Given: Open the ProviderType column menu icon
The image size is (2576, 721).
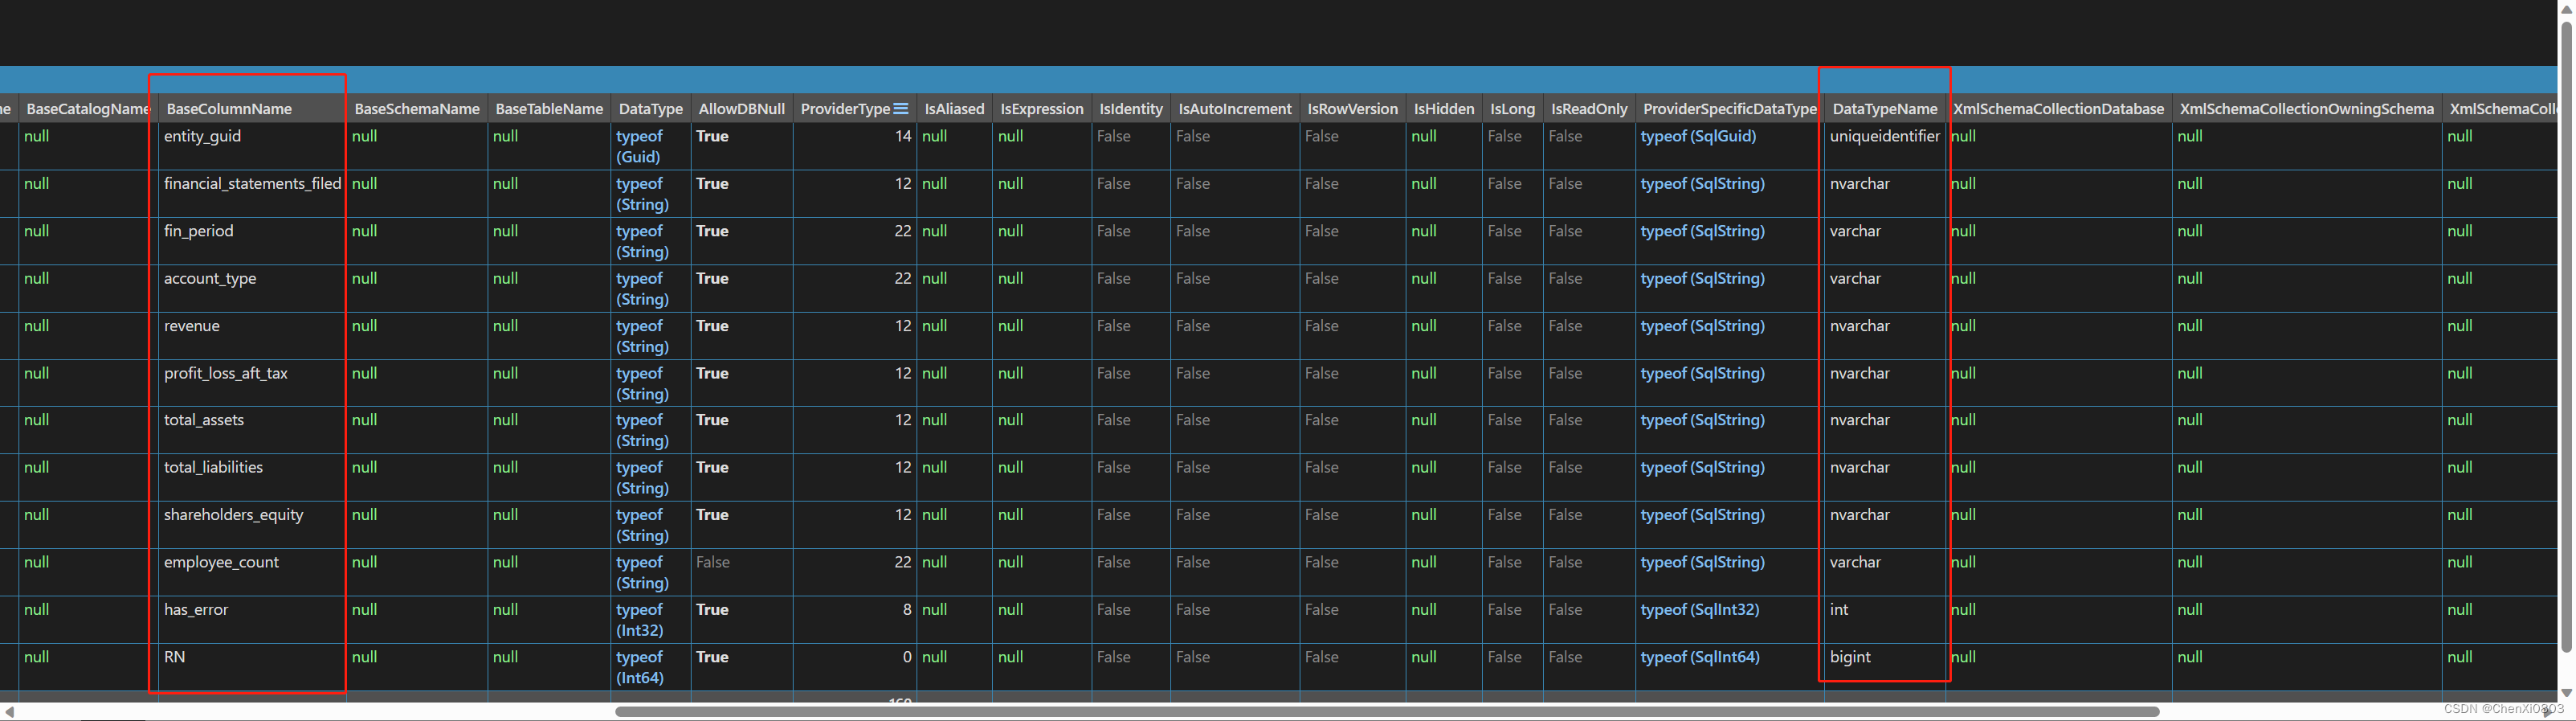Looking at the screenshot, I should point(901,109).
